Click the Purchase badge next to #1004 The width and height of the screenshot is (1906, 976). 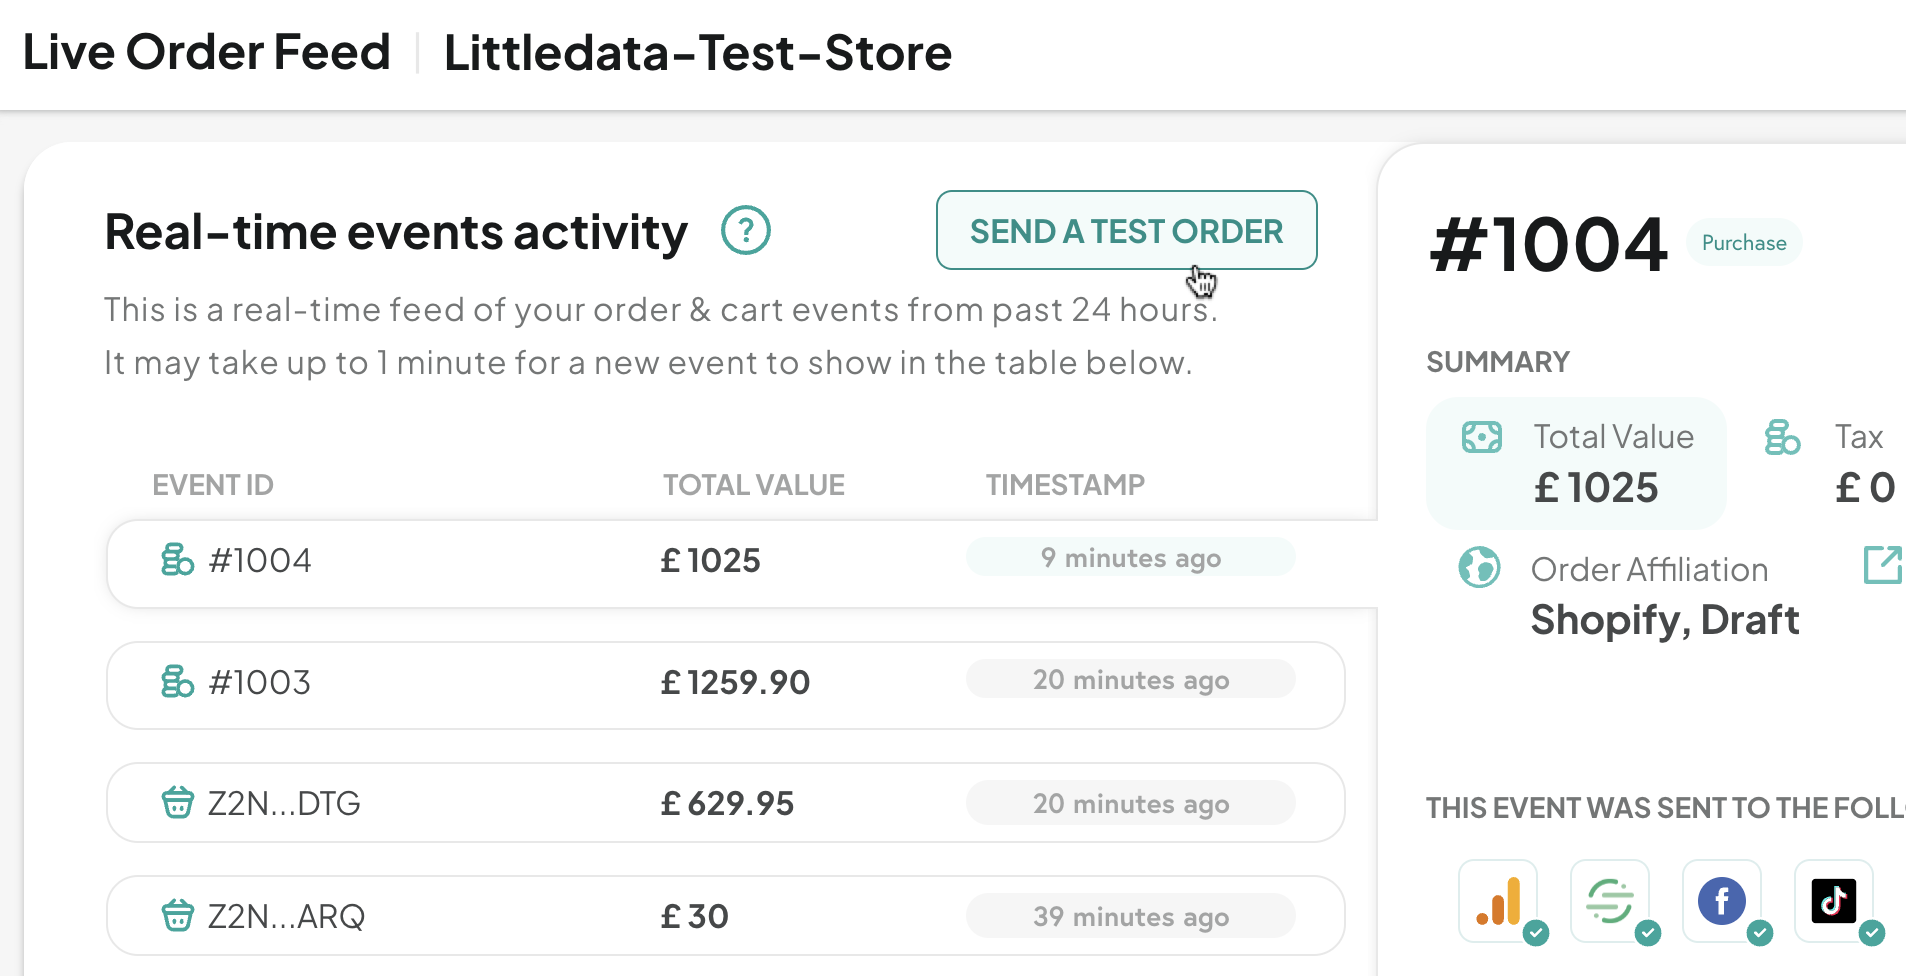click(x=1744, y=243)
